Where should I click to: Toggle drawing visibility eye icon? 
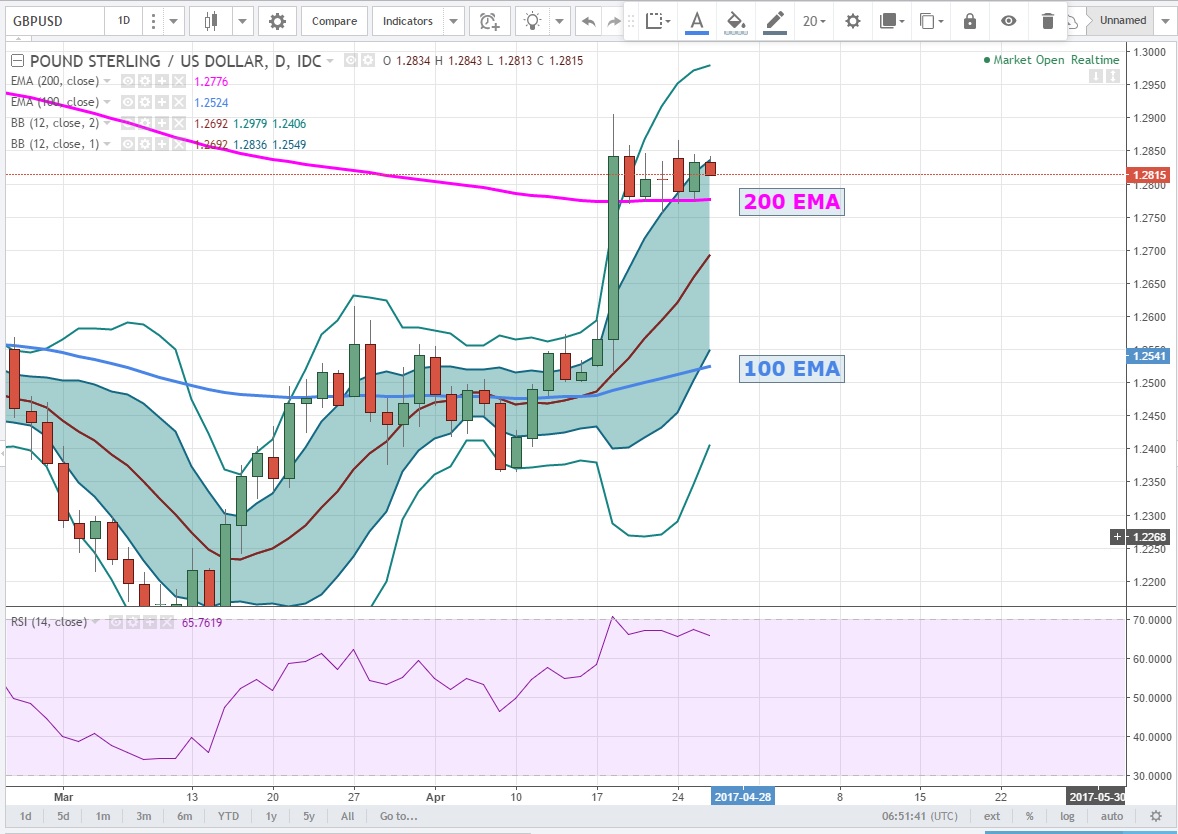(1008, 21)
